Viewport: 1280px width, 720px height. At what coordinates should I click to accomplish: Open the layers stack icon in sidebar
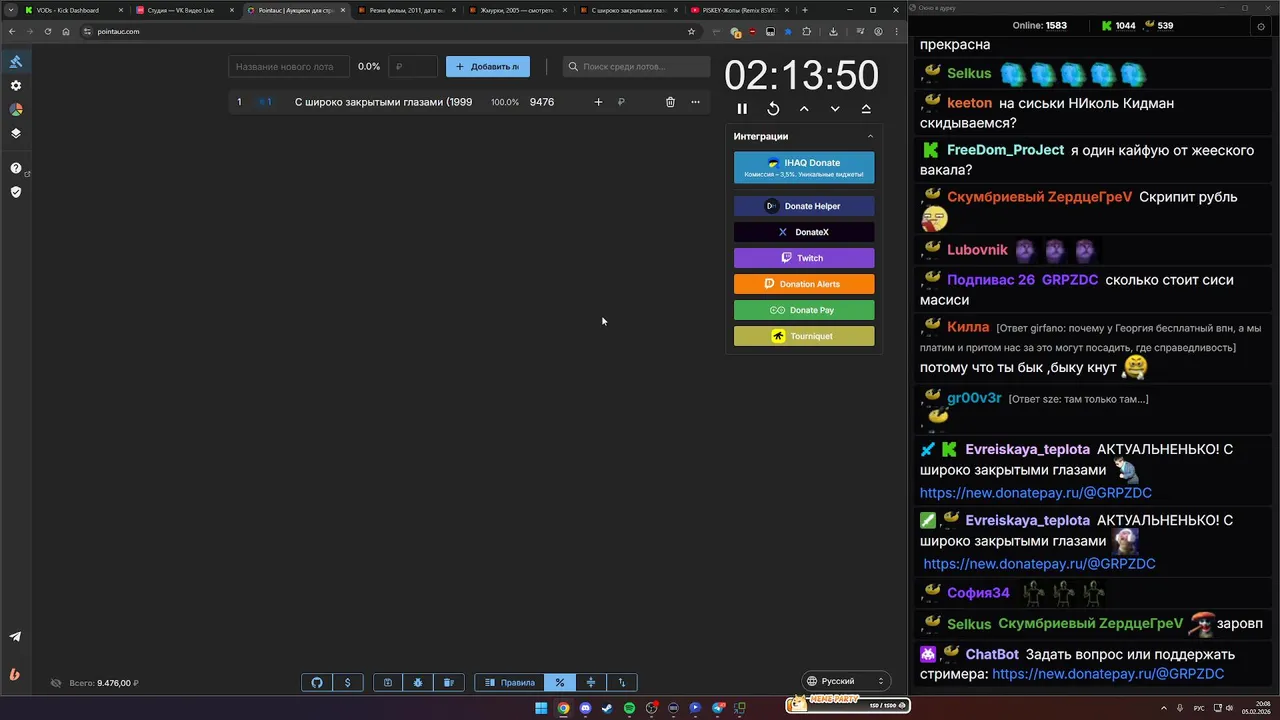[x=16, y=133]
